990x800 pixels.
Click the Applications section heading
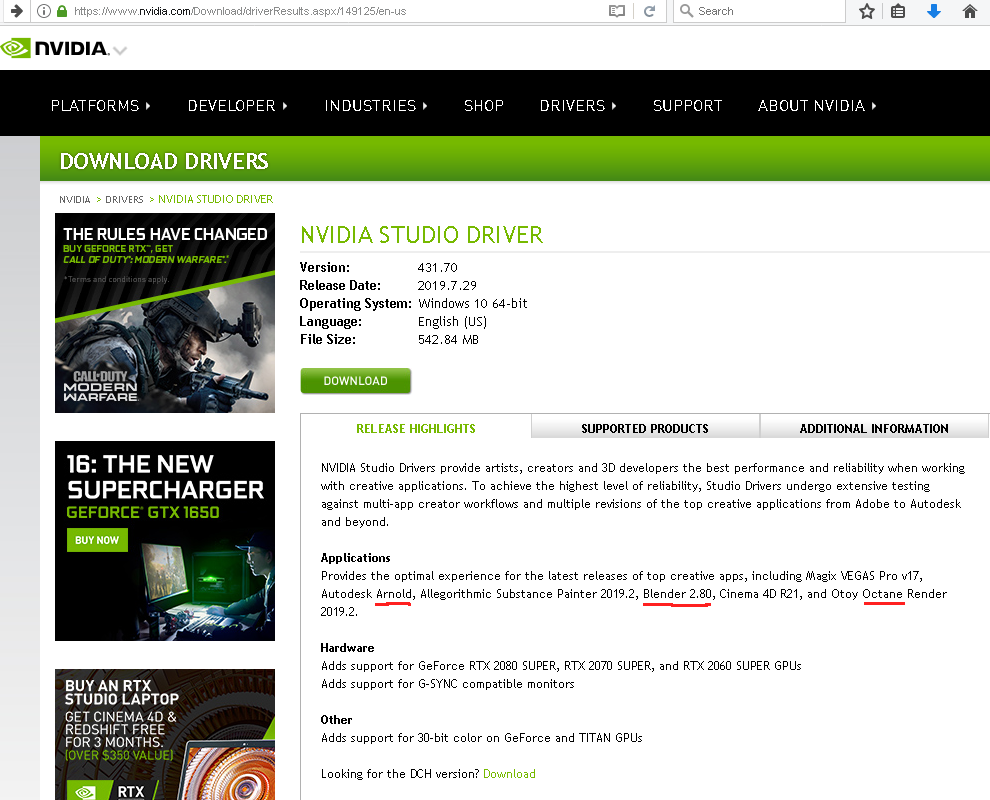355,558
